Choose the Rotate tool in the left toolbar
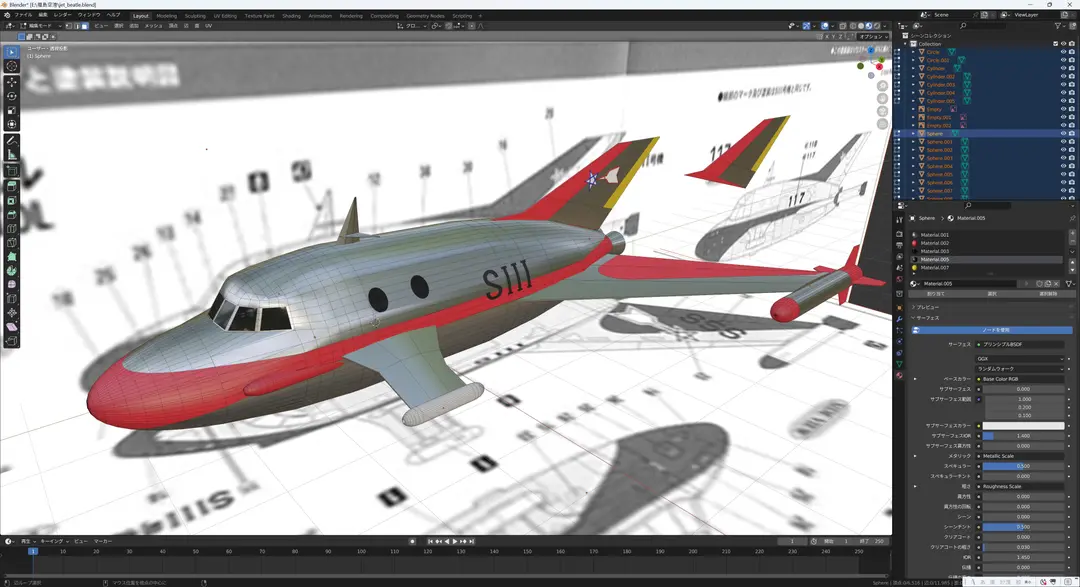 tap(12, 96)
